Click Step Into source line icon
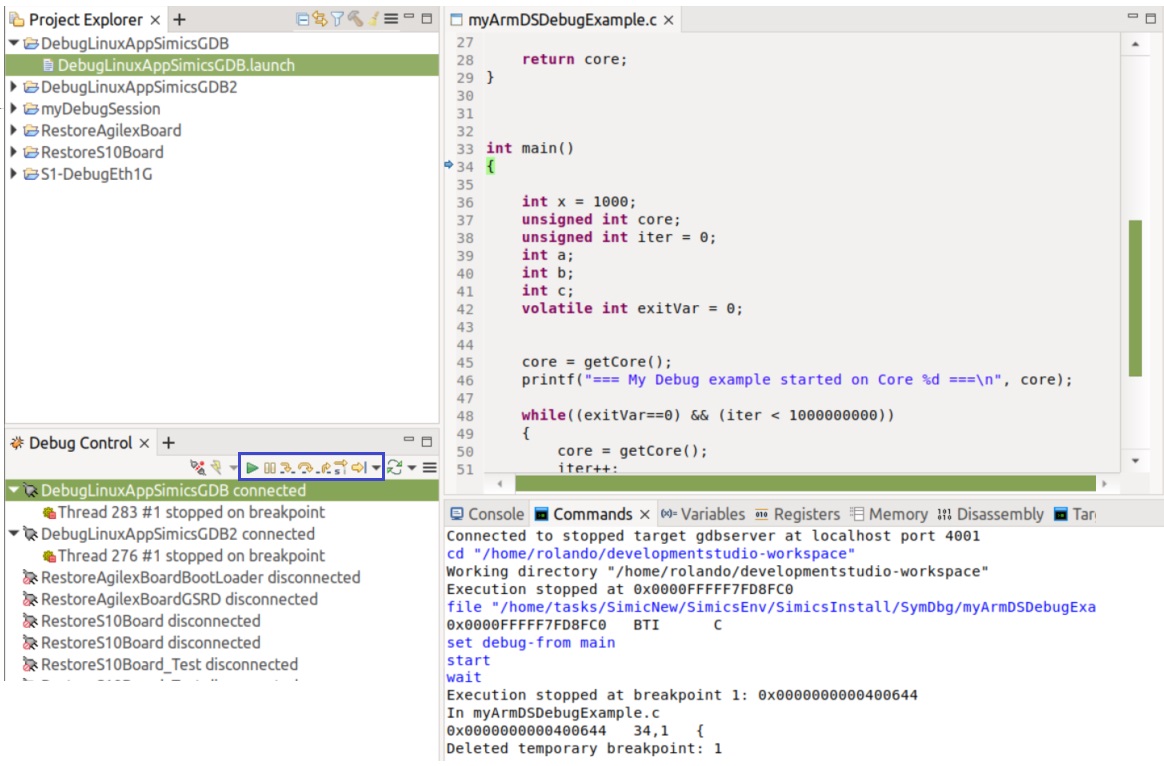This screenshot has width=1164, height=766. (287, 467)
